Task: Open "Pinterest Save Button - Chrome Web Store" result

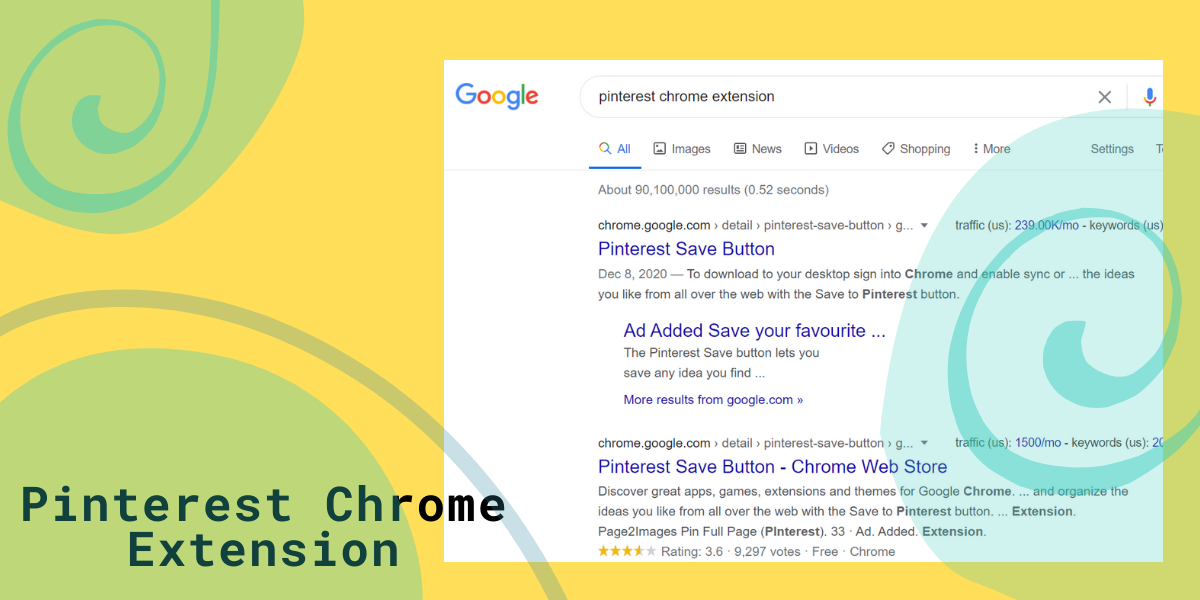Action: [x=772, y=467]
